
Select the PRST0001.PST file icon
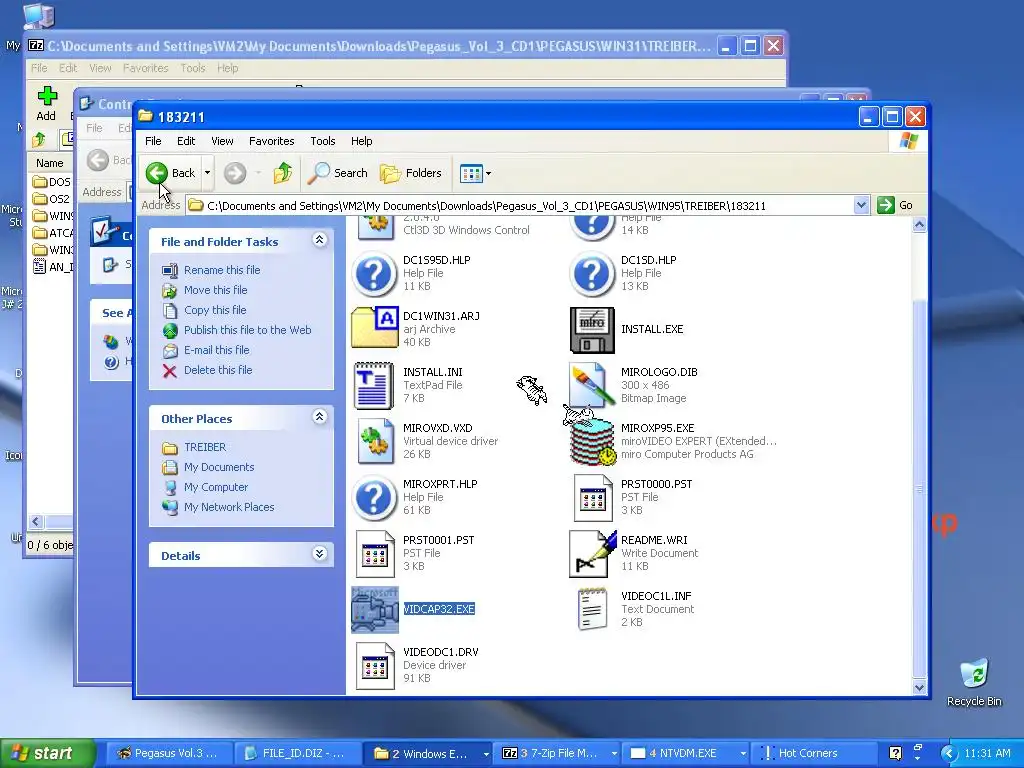[374, 554]
